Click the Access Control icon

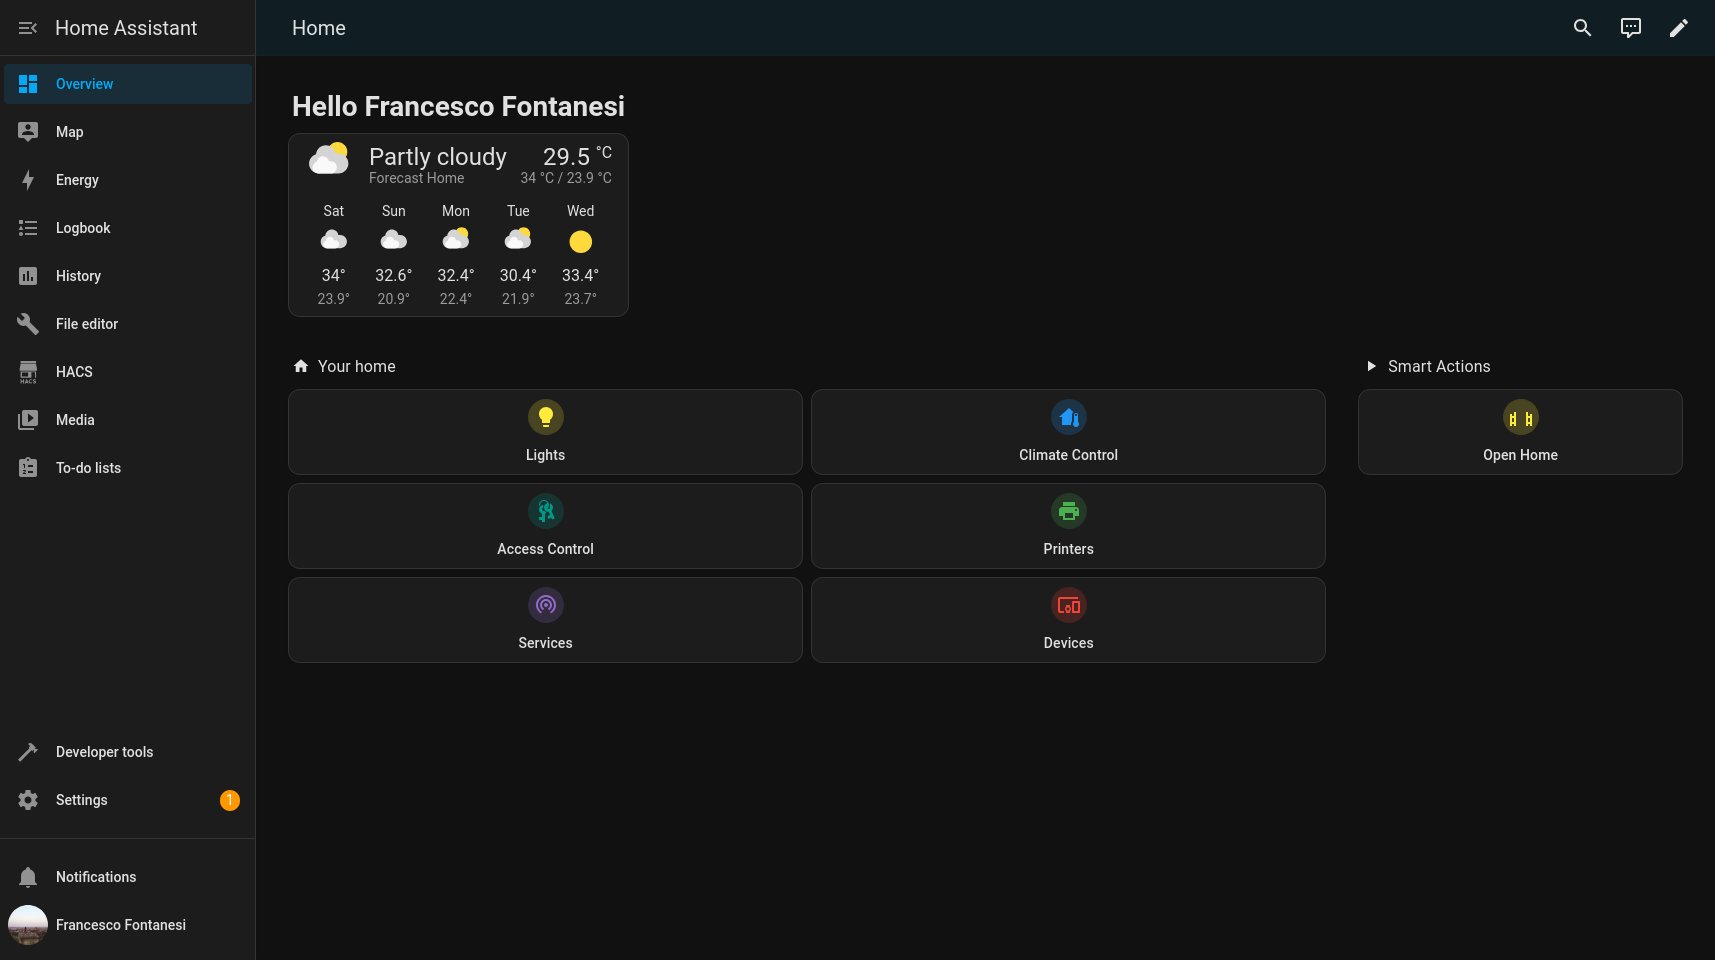click(x=546, y=512)
